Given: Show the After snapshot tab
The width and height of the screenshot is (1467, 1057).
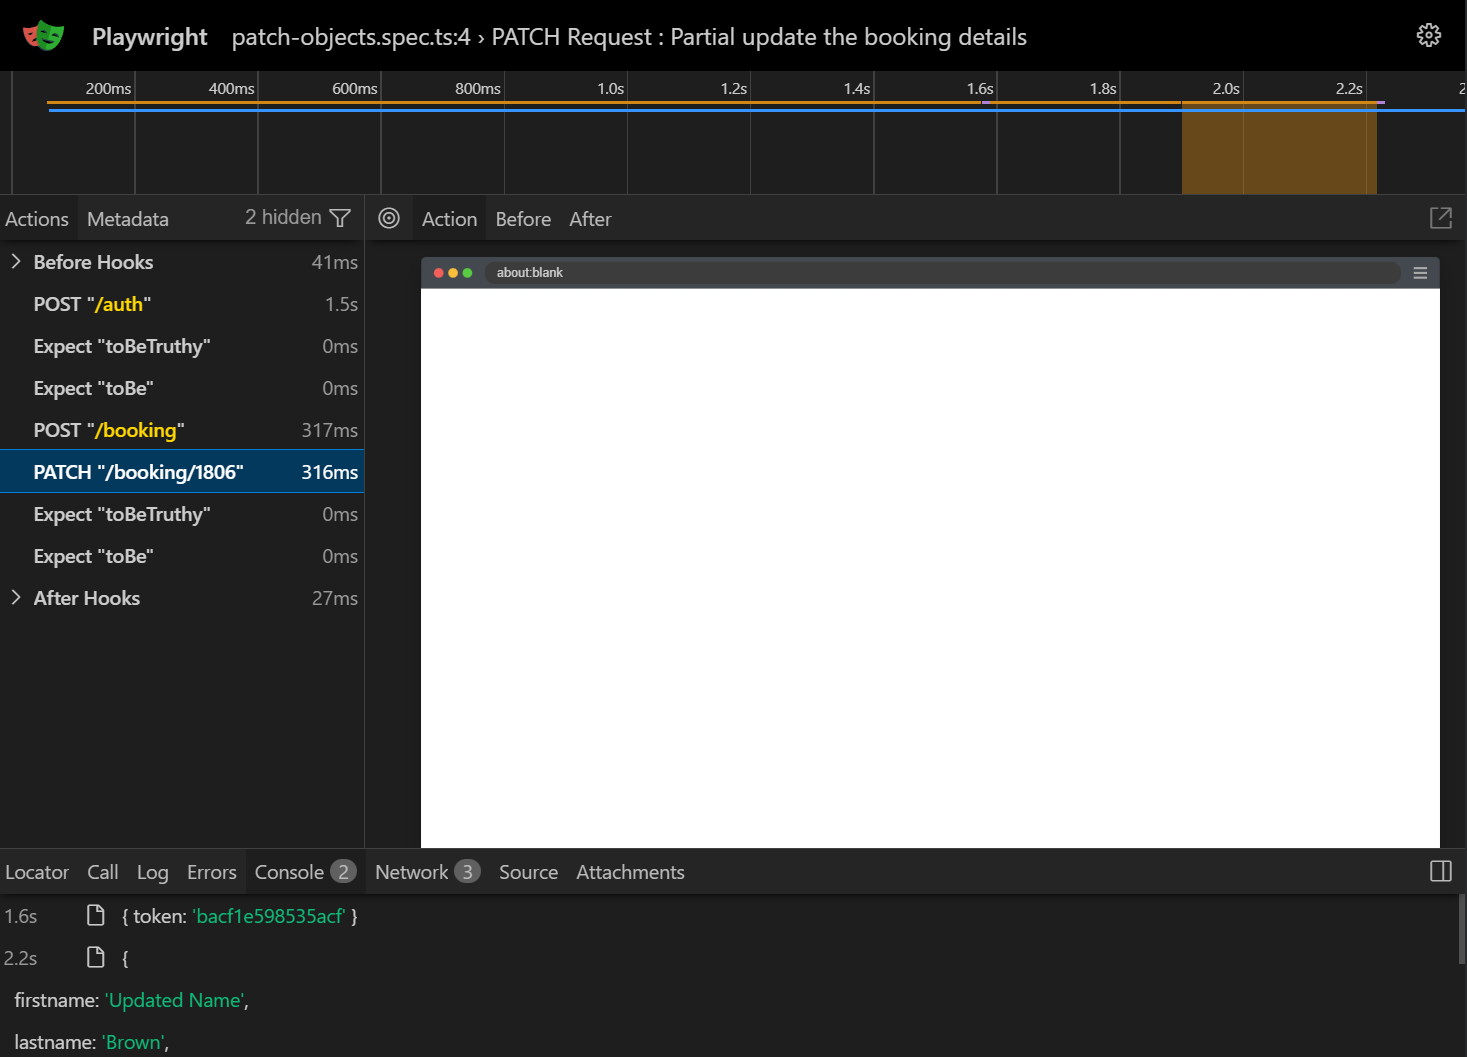Looking at the screenshot, I should pos(590,219).
